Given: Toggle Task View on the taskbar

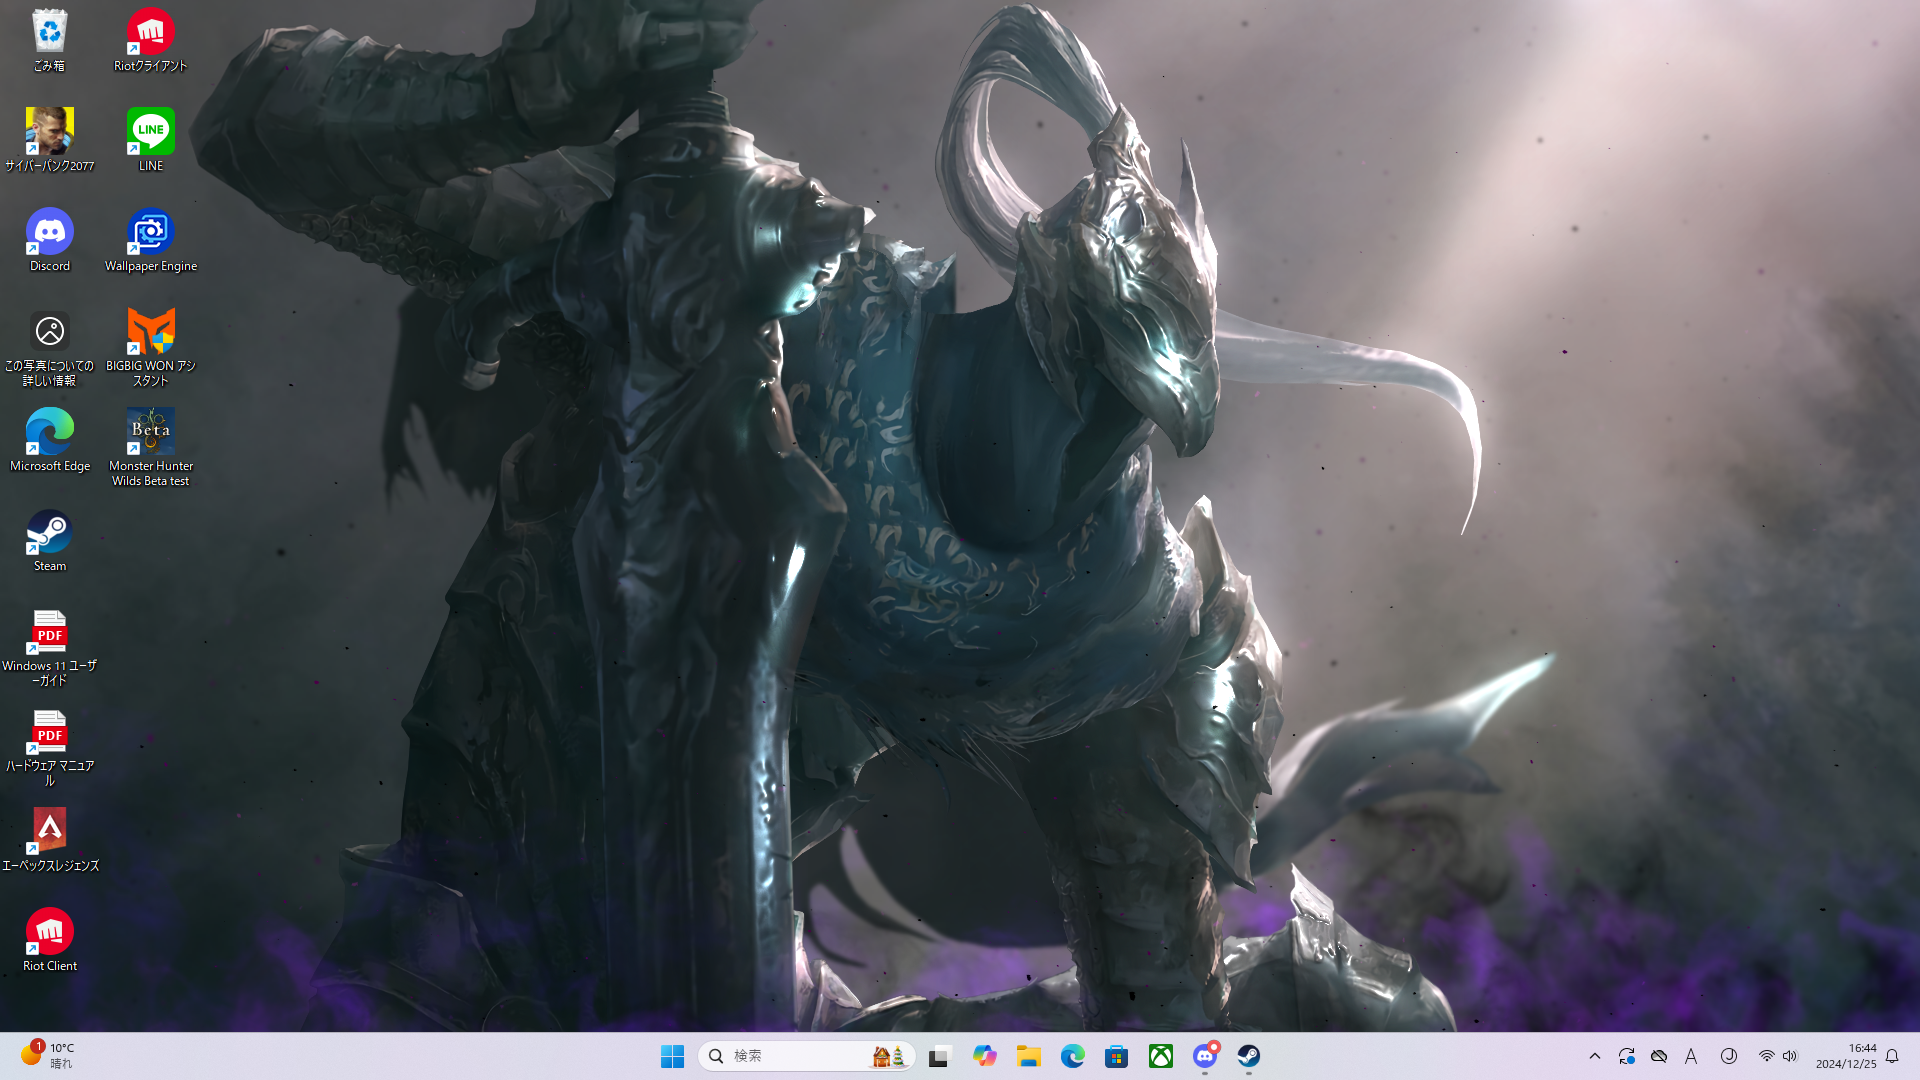Looking at the screenshot, I should tap(939, 1056).
